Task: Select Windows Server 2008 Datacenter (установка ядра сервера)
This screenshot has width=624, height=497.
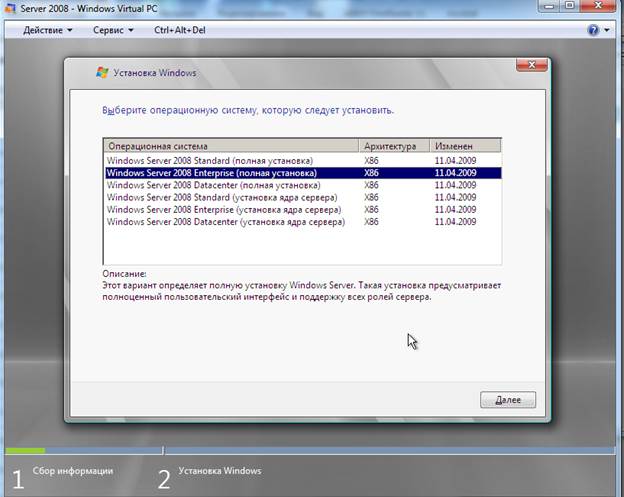Action: point(302,222)
